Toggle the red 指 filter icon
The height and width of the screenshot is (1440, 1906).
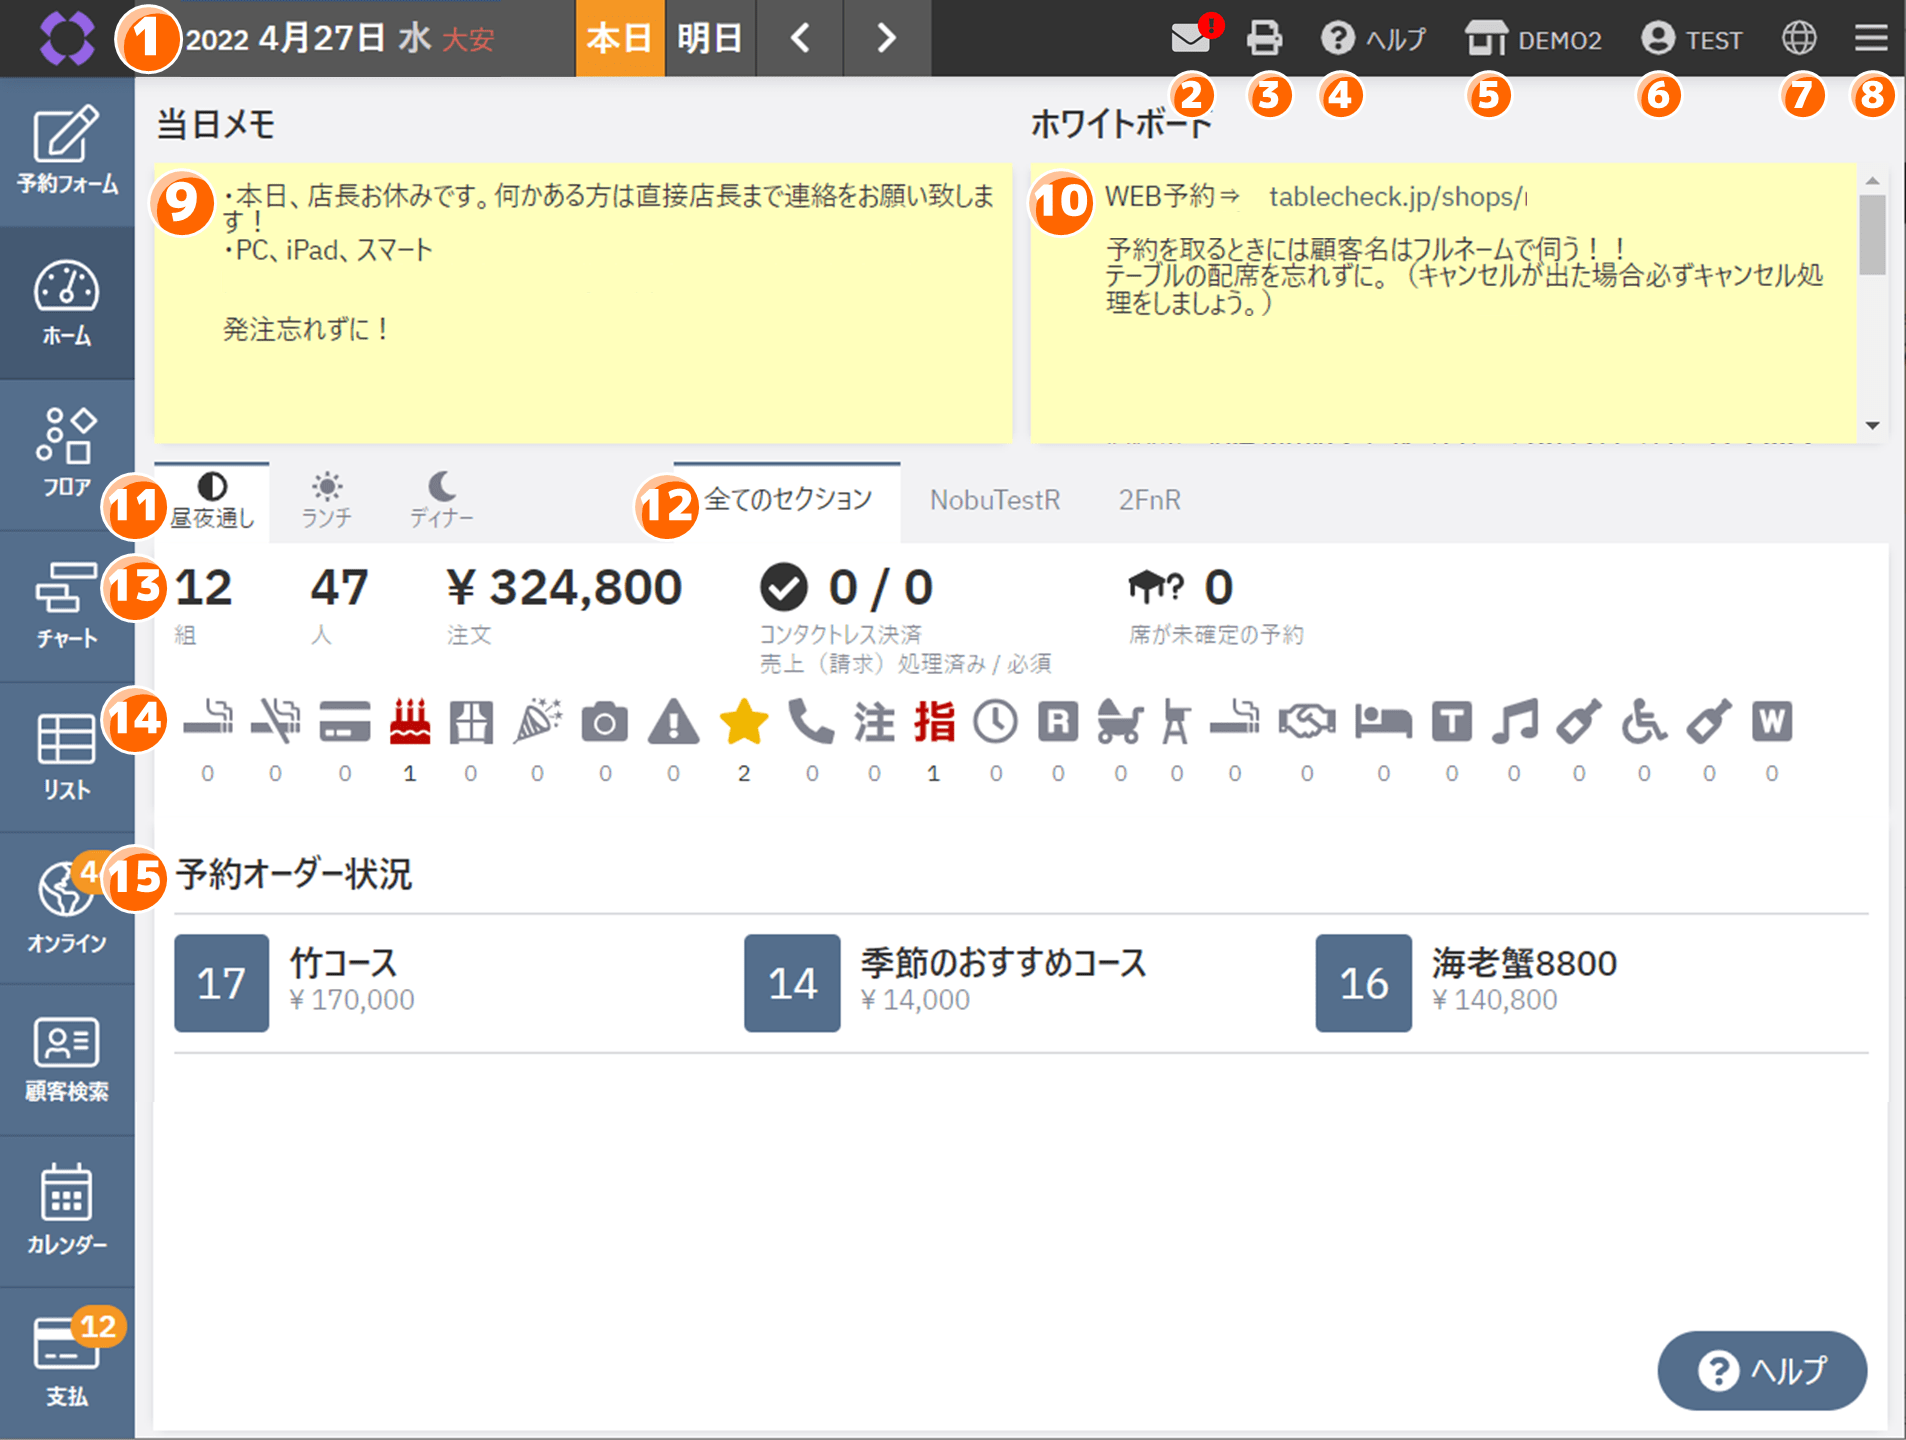pyautogui.click(x=934, y=722)
